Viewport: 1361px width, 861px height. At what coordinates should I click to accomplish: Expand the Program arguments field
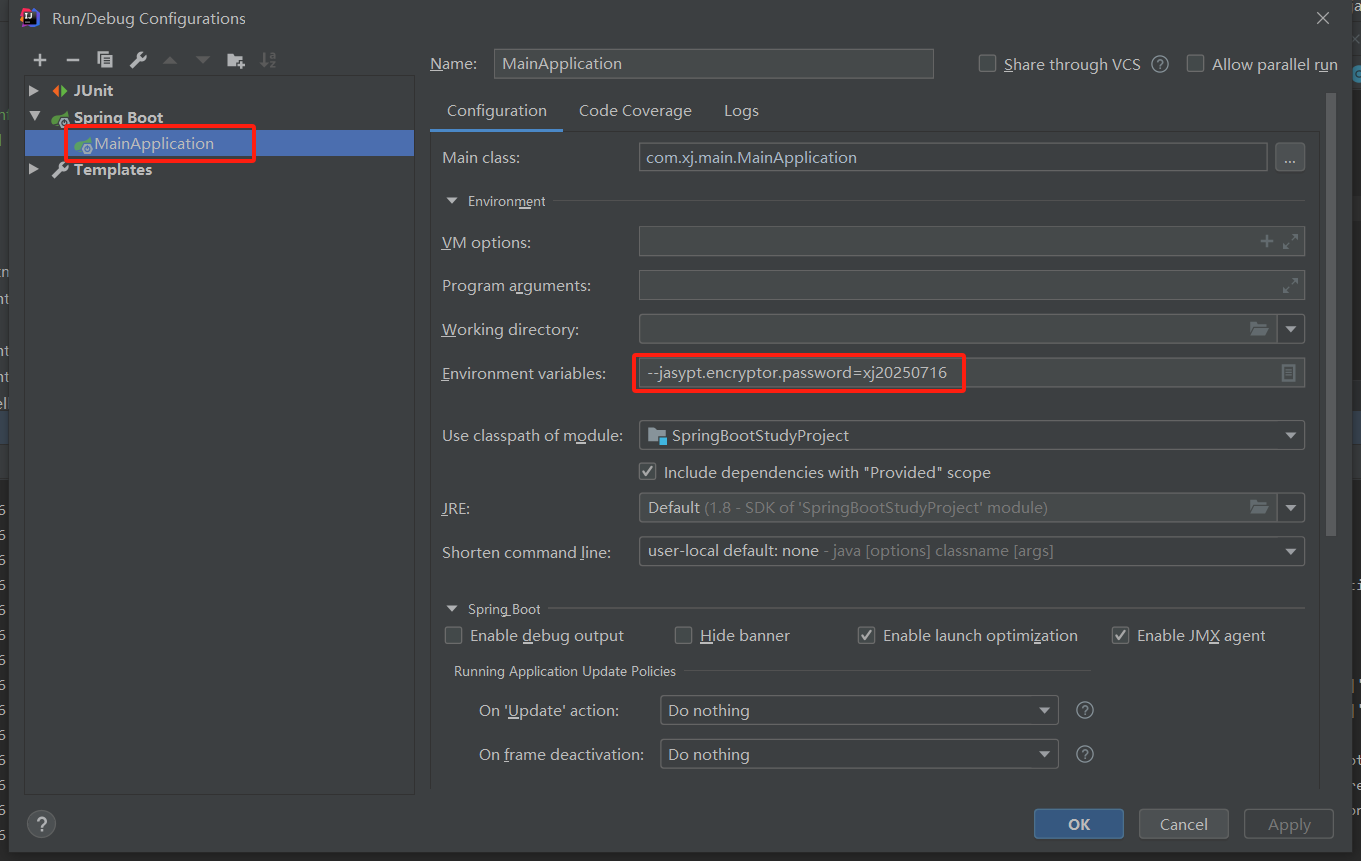click(1290, 285)
